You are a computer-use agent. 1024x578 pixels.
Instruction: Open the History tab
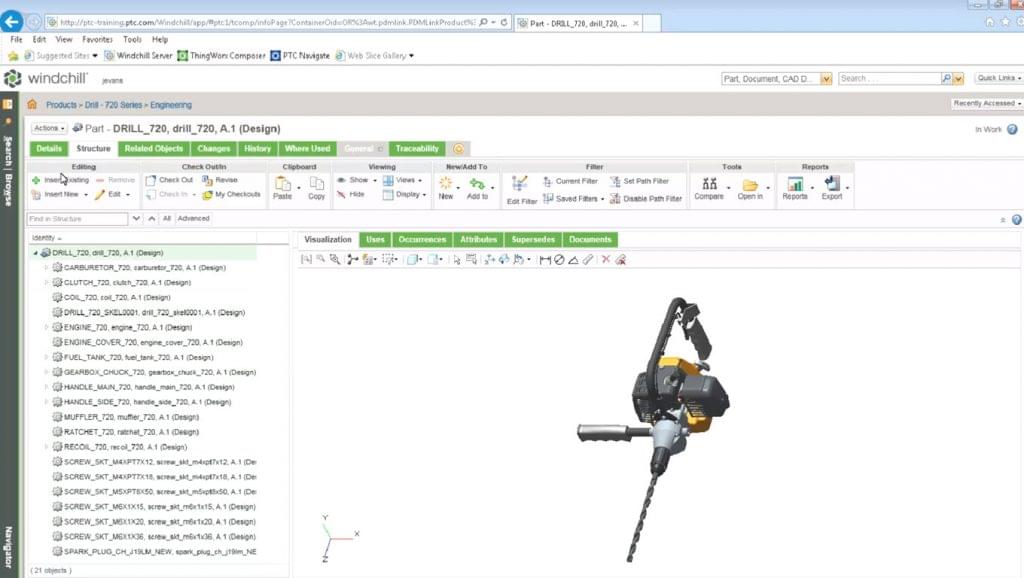[257, 149]
